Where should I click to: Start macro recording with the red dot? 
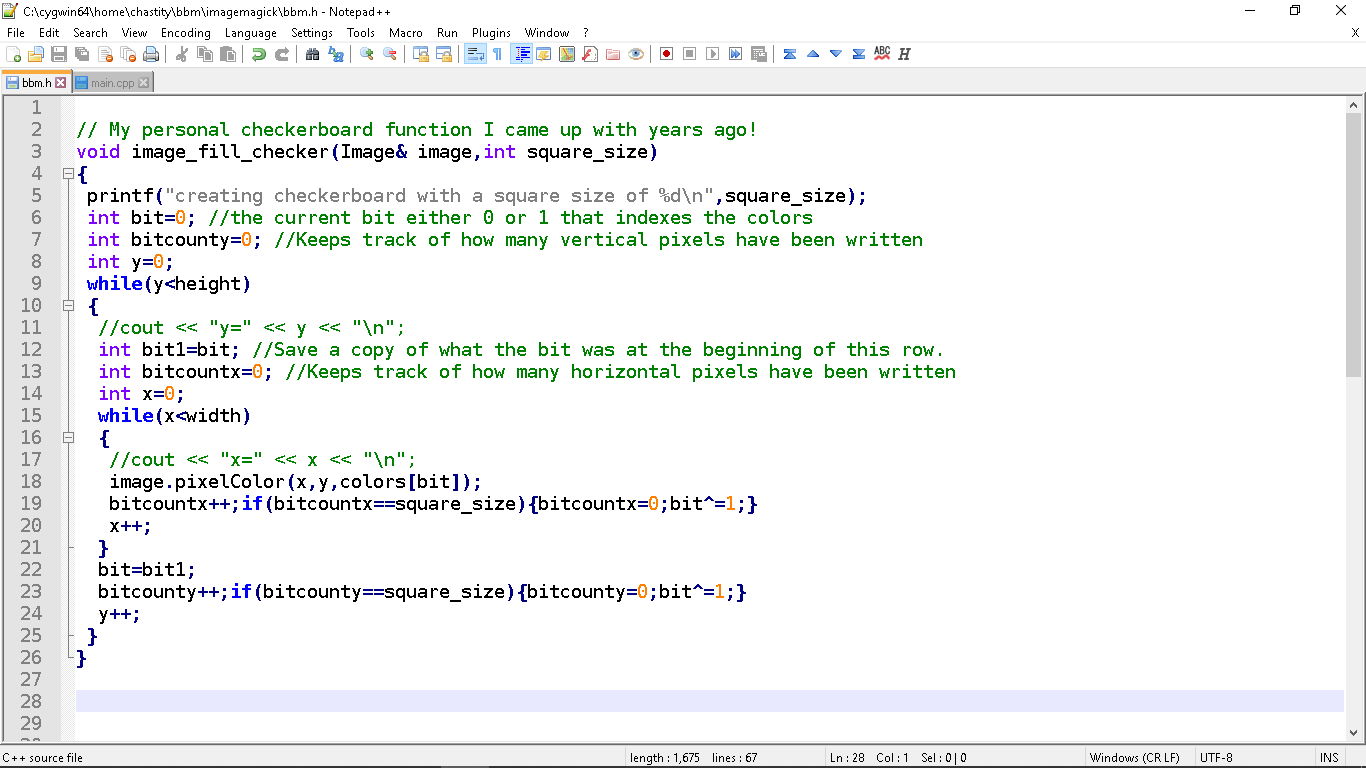(x=666, y=54)
